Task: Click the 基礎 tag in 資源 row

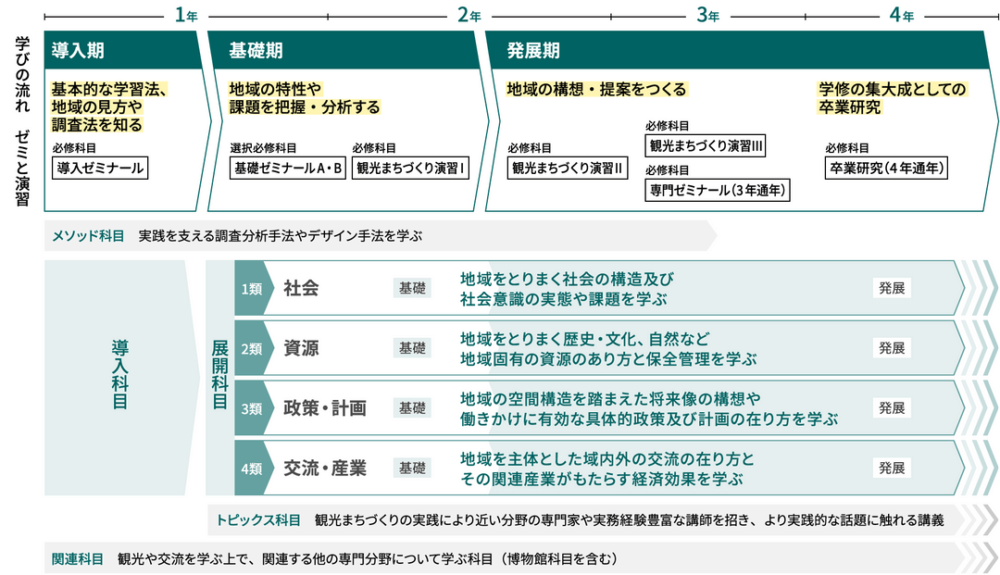Action: (412, 348)
